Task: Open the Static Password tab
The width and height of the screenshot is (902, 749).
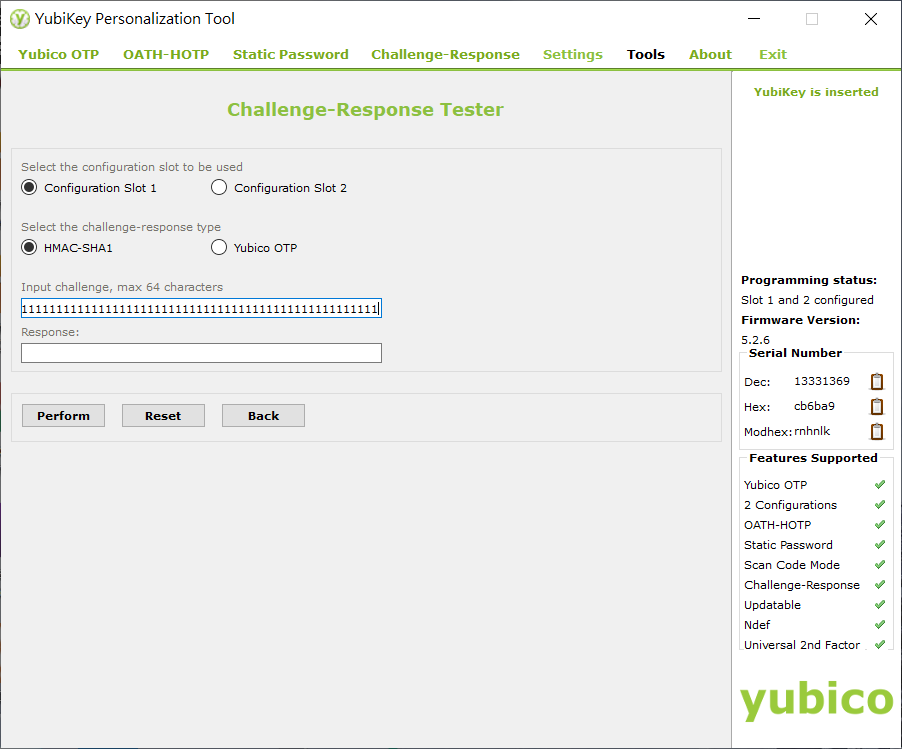Action: [291, 55]
